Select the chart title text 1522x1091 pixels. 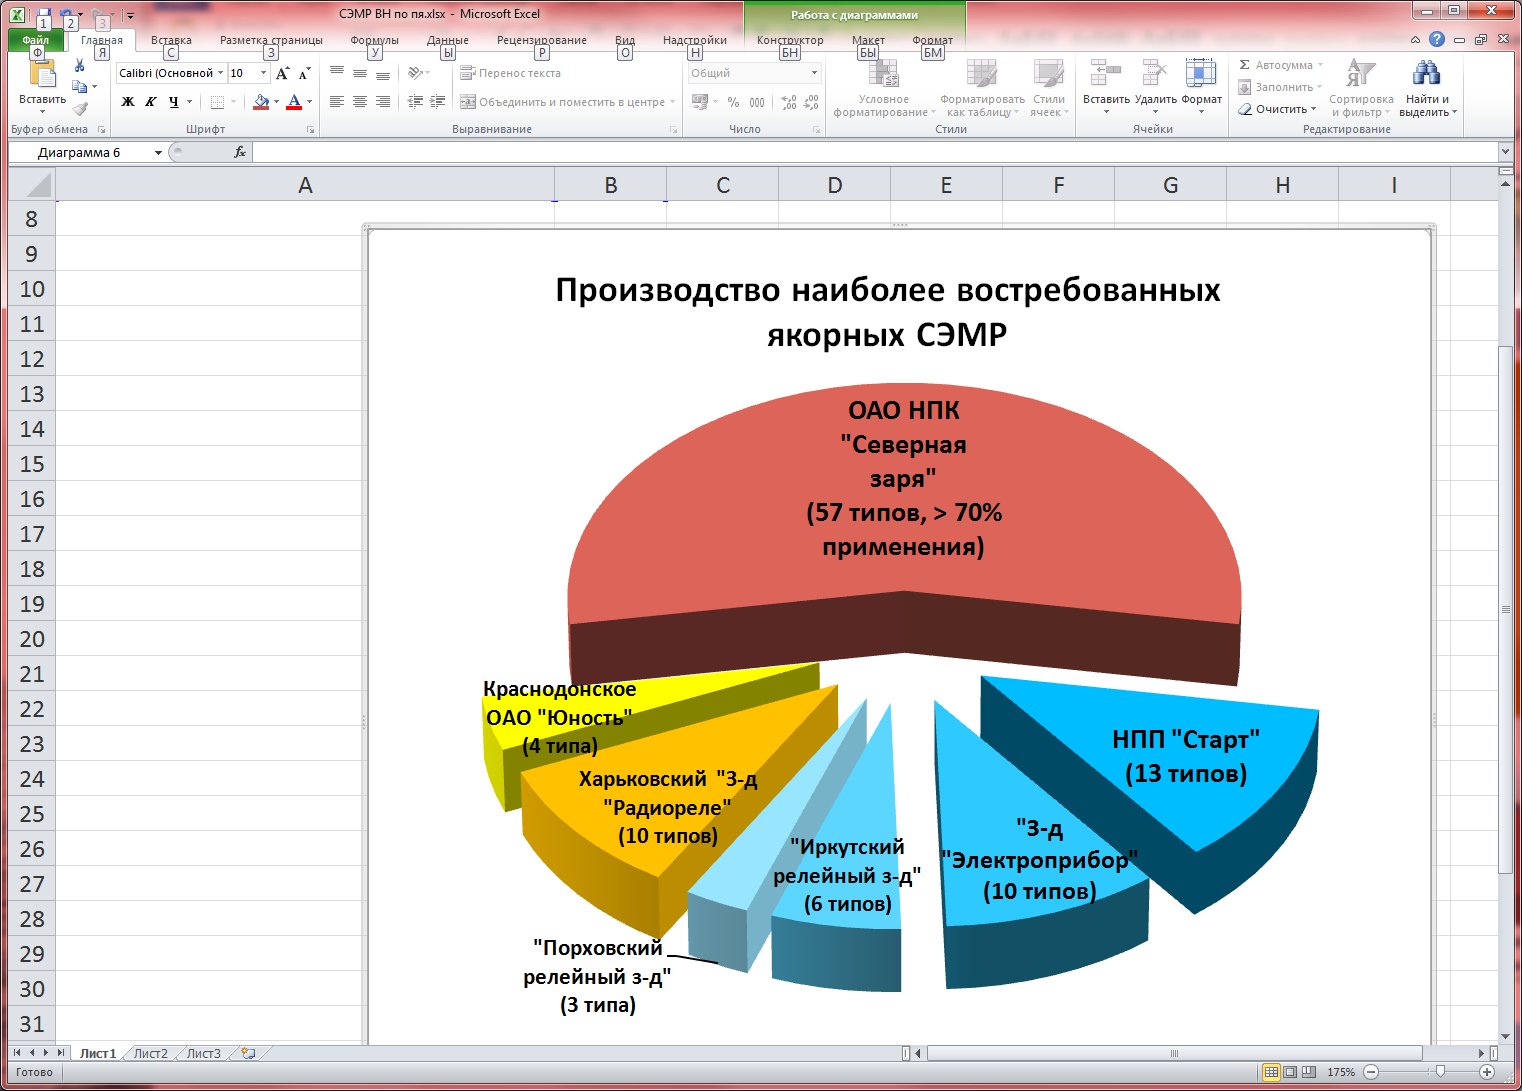tap(888, 311)
